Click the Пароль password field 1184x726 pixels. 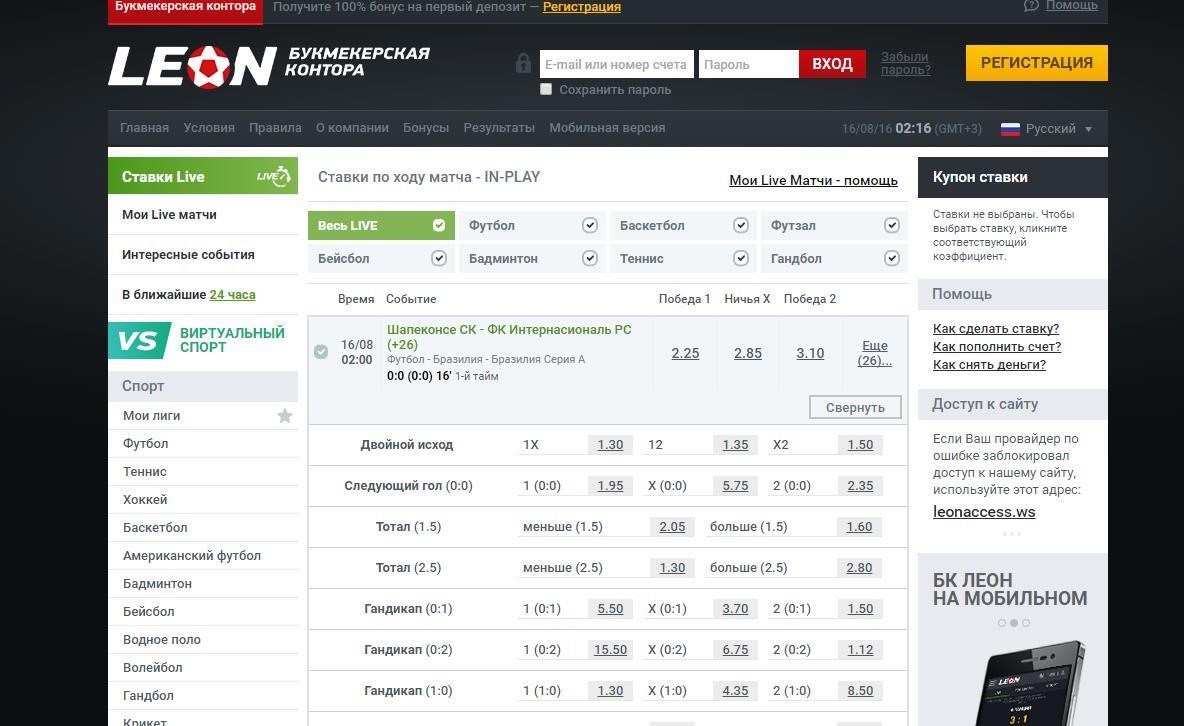click(x=748, y=64)
